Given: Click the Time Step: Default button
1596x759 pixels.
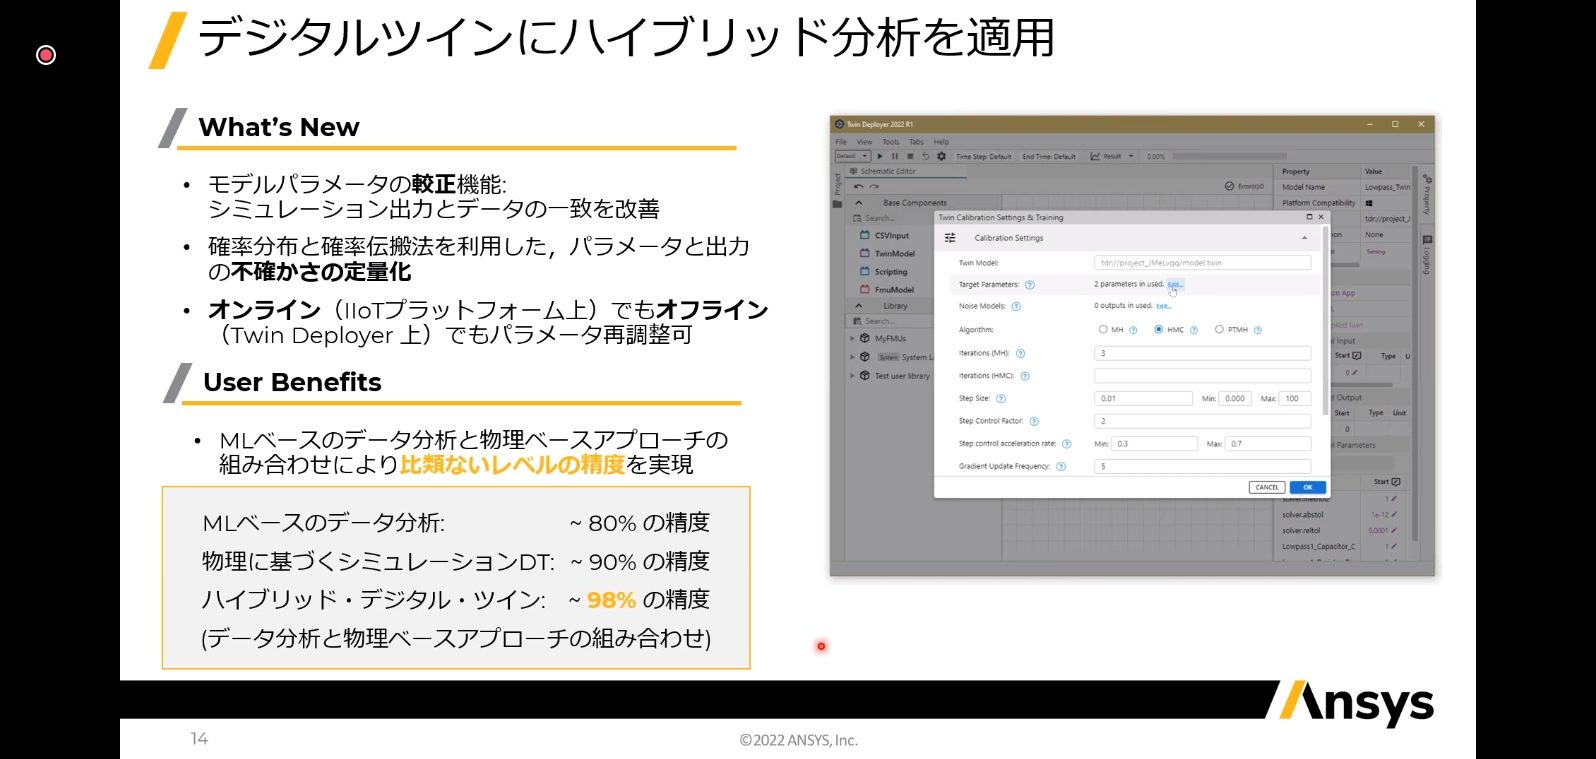Looking at the screenshot, I should pyautogui.click(x=983, y=156).
